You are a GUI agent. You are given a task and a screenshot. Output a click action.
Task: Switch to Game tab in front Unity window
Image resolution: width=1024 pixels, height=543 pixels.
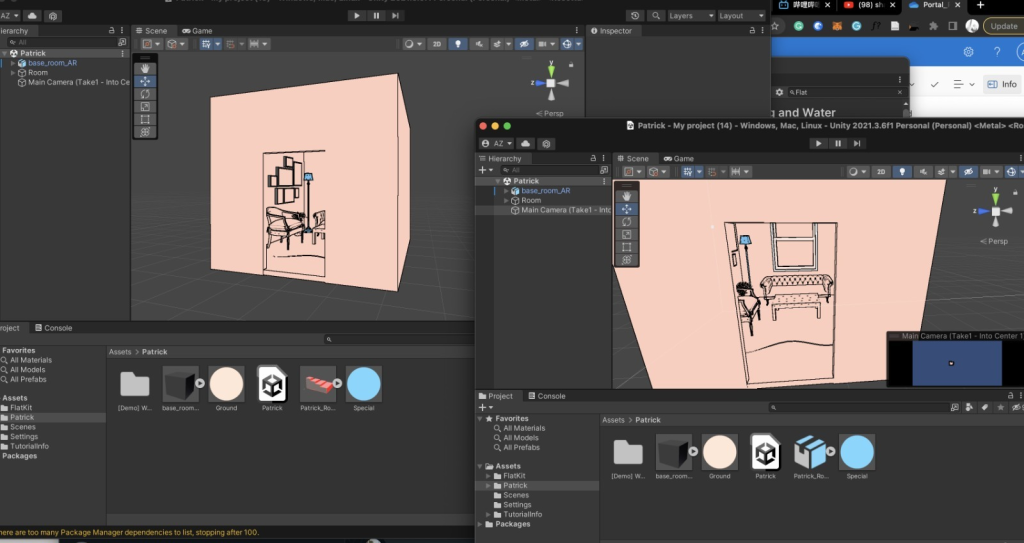679,159
